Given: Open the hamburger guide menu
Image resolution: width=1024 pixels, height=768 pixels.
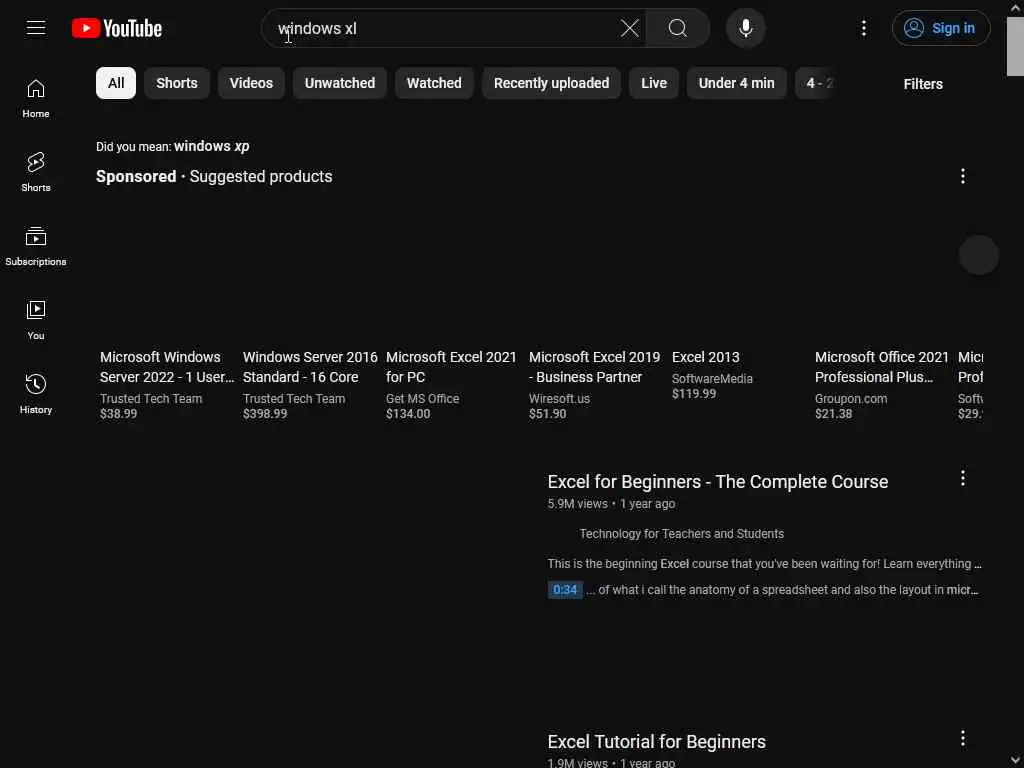Looking at the screenshot, I should 36,28.
